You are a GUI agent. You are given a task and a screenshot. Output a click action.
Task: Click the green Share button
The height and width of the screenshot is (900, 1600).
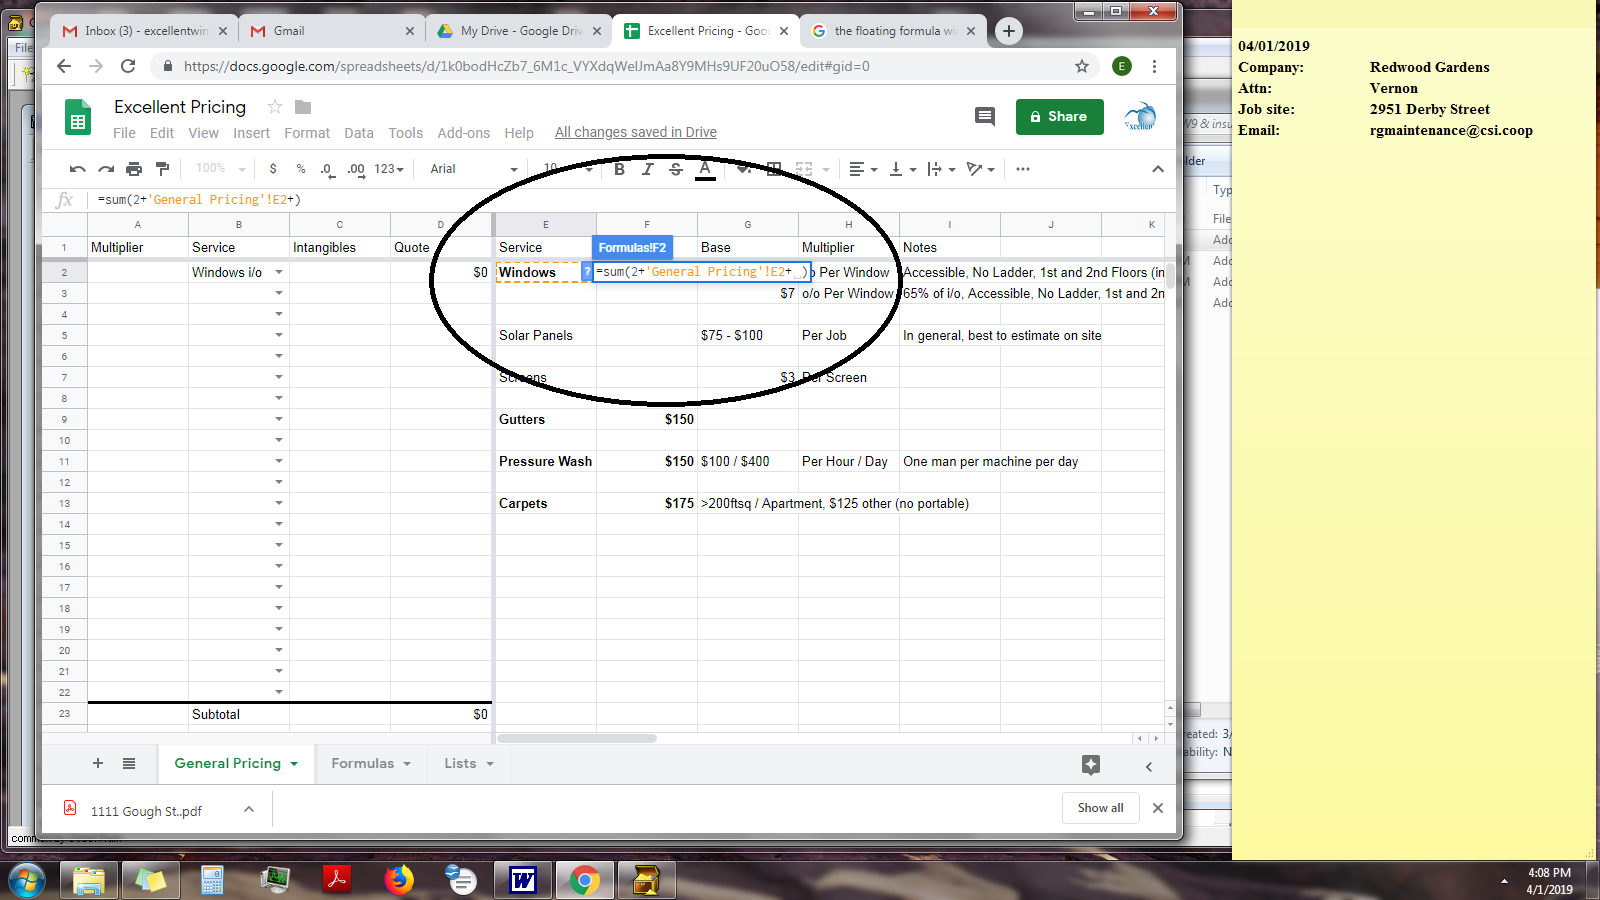pos(1059,117)
